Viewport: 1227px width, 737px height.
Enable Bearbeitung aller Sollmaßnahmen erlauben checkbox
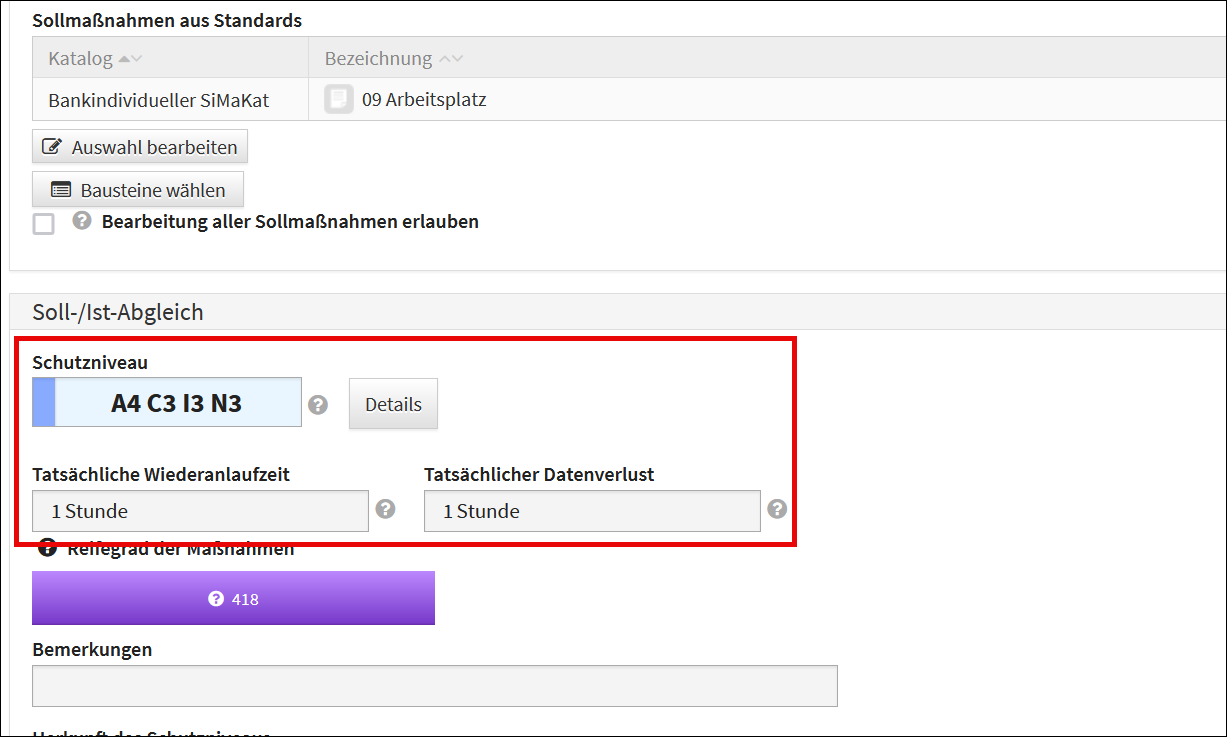tap(44, 224)
